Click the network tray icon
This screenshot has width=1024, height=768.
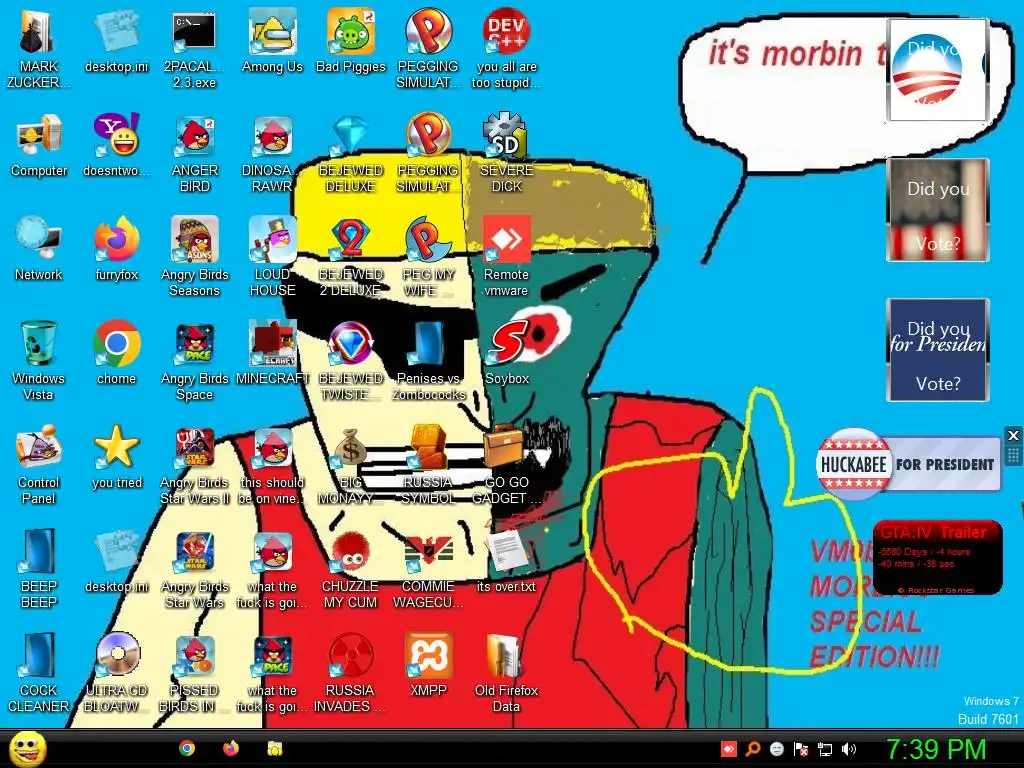[x=825, y=749]
